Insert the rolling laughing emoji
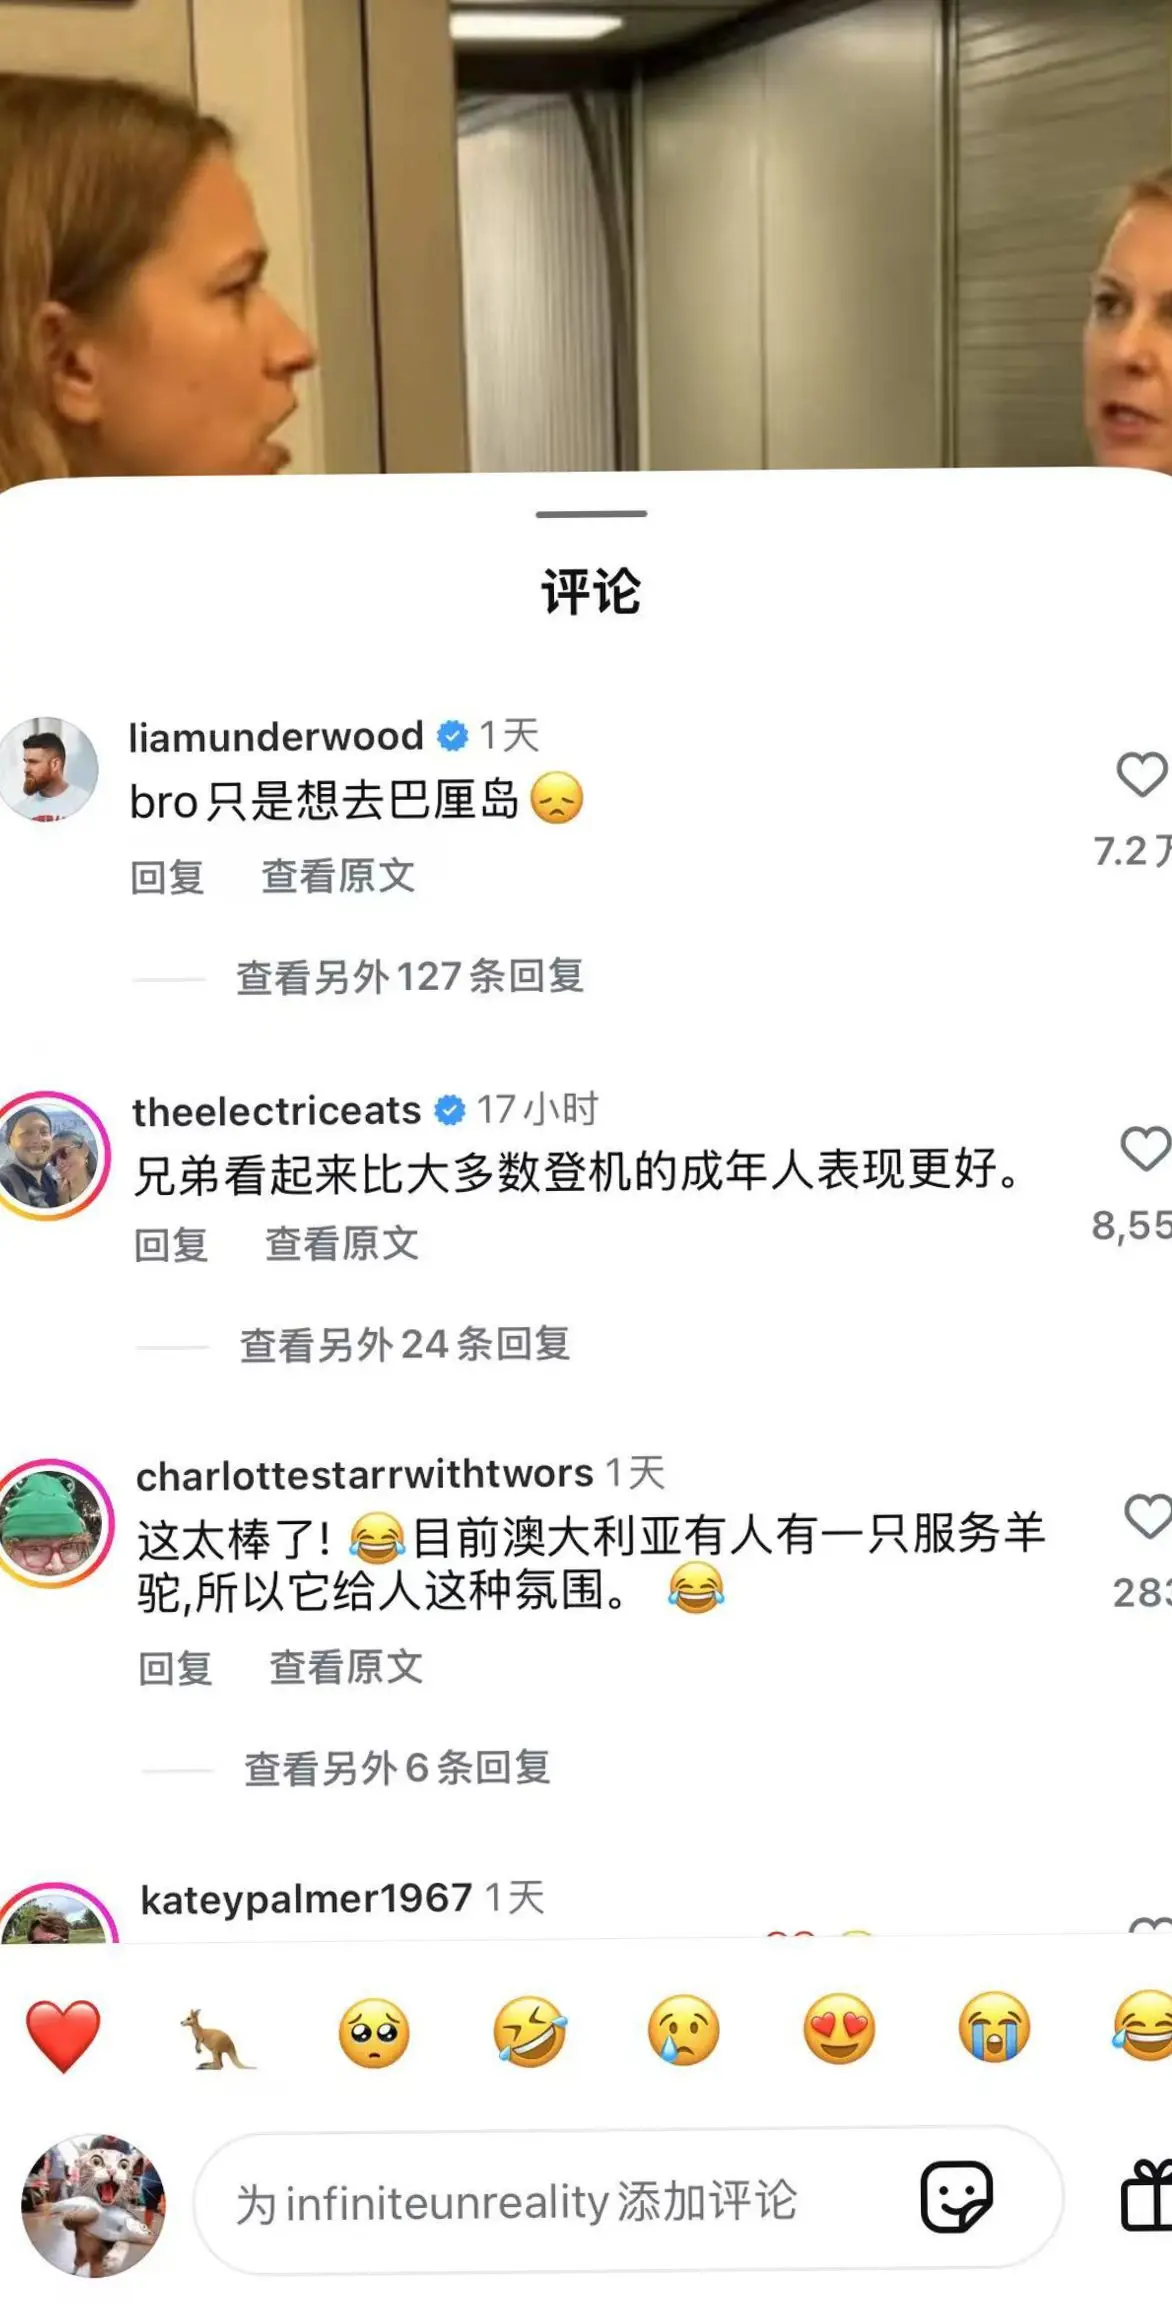1172x2316 pixels. [529, 2032]
